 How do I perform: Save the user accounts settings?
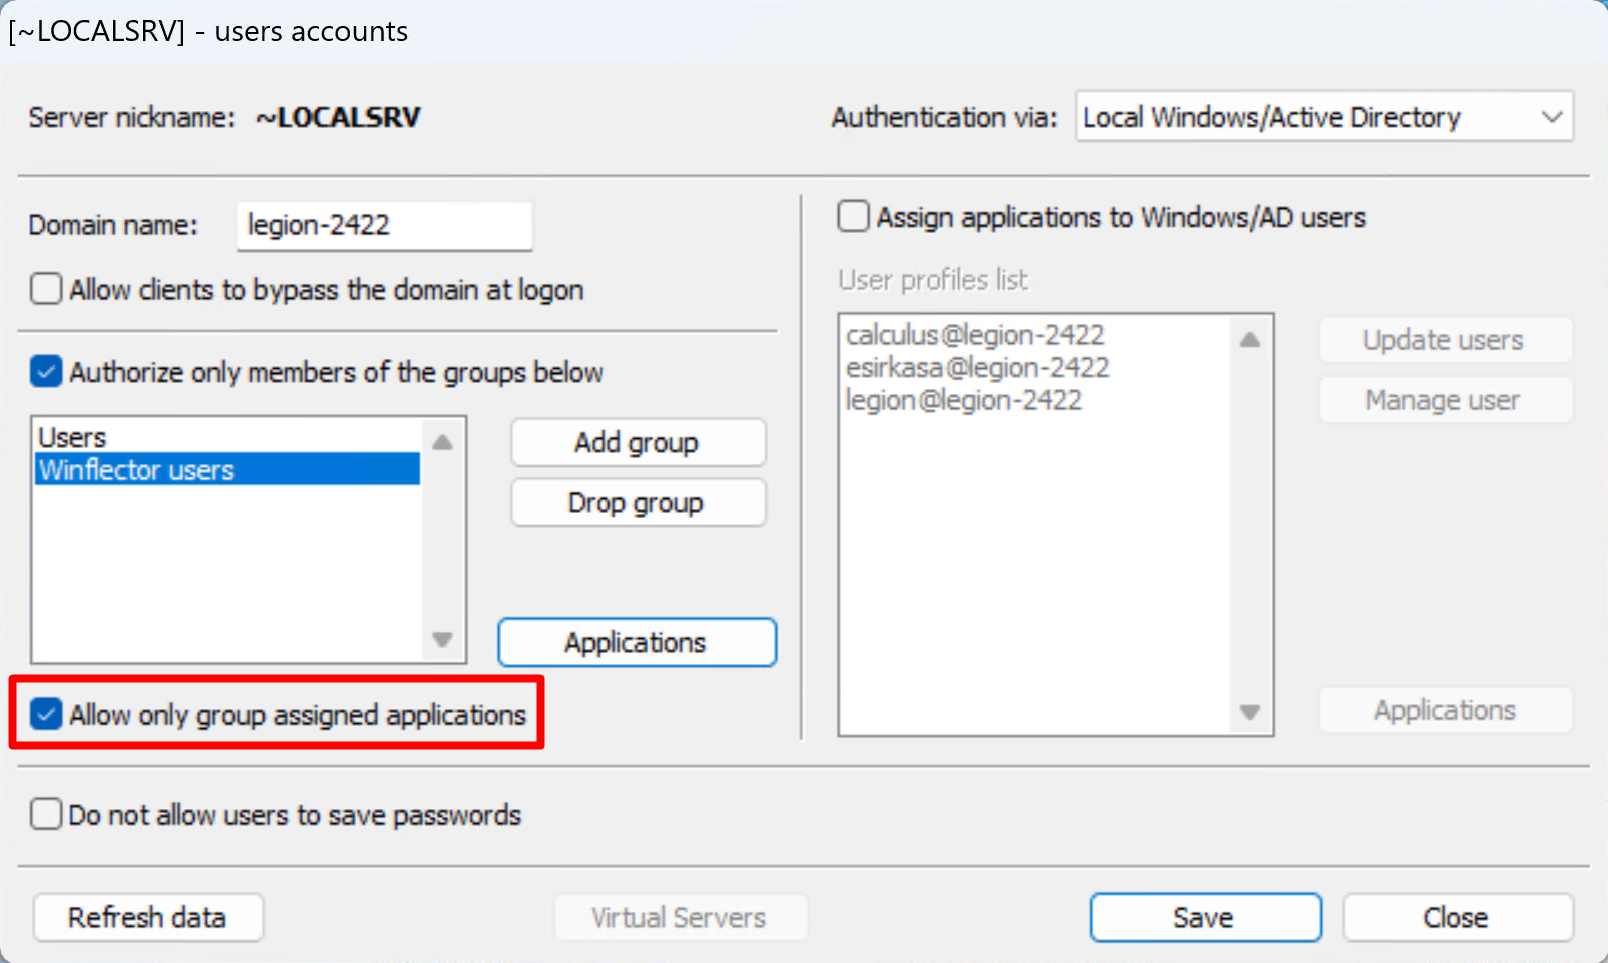1204,917
